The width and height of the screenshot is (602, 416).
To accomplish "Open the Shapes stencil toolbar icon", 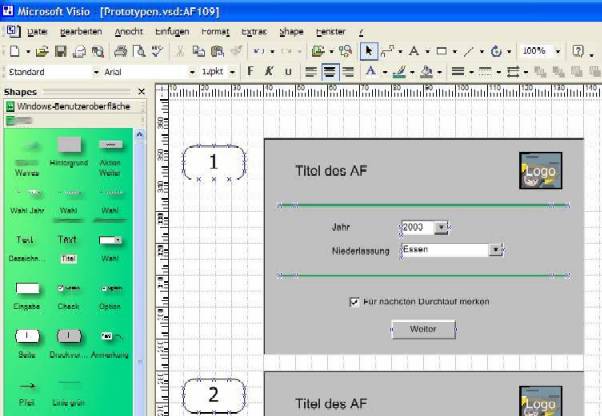I will click(x=318, y=51).
